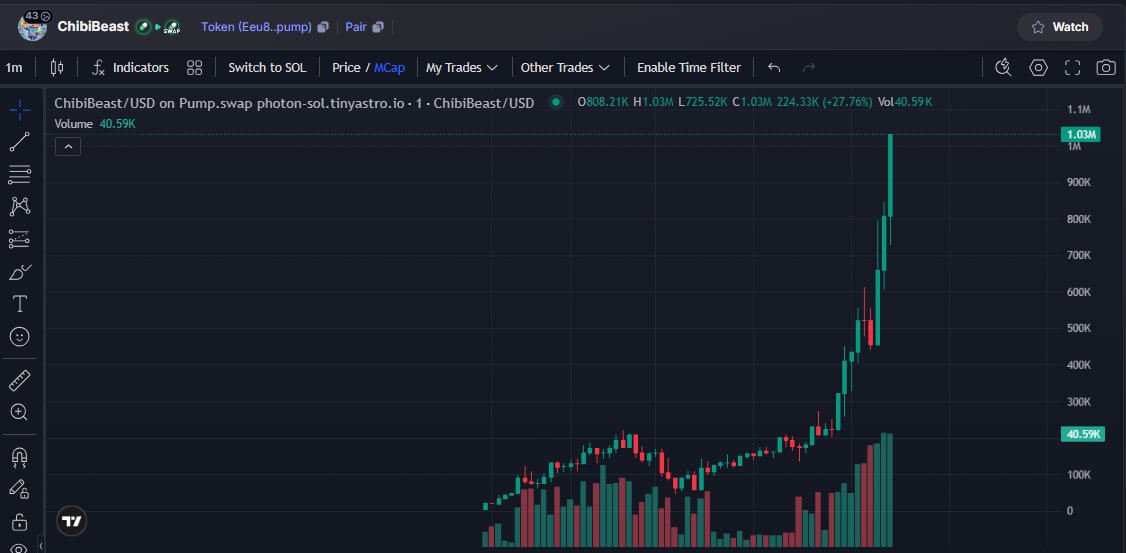
Task: Open indicator templates grid icon
Action: tap(195, 68)
